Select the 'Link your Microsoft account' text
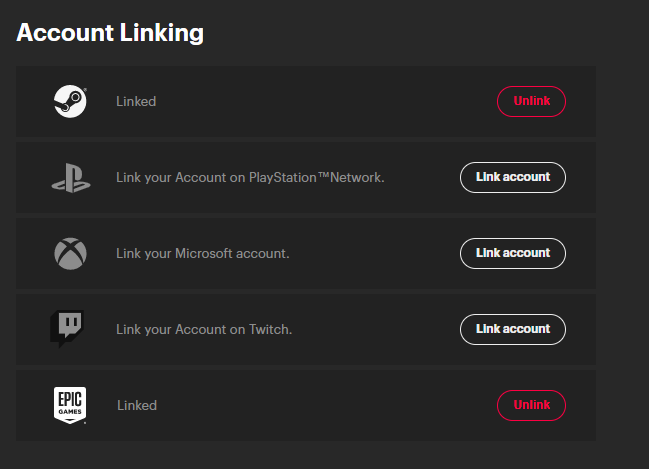The image size is (649, 469). coord(202,254)
